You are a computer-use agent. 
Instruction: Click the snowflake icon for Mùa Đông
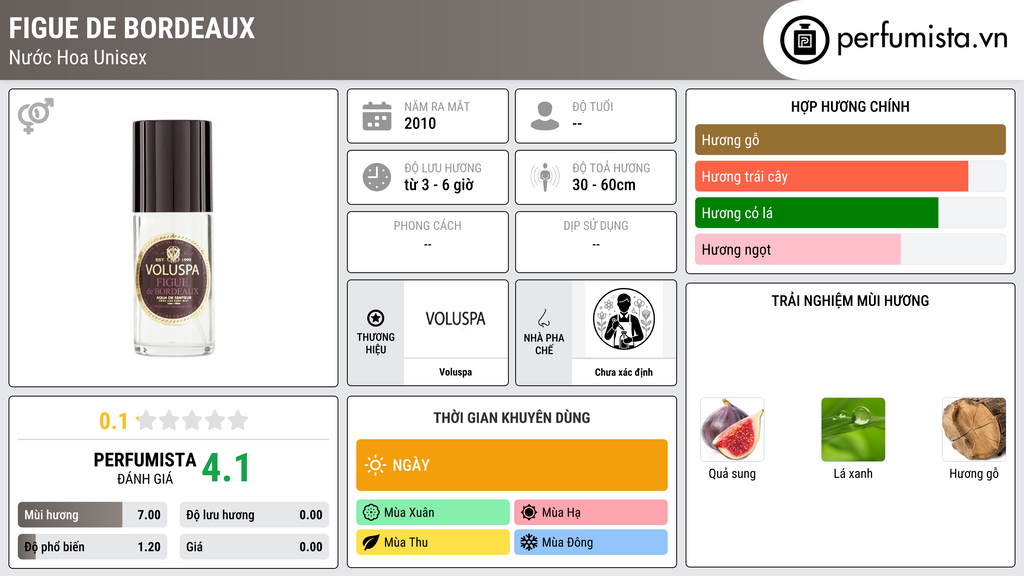pos(529,542)
